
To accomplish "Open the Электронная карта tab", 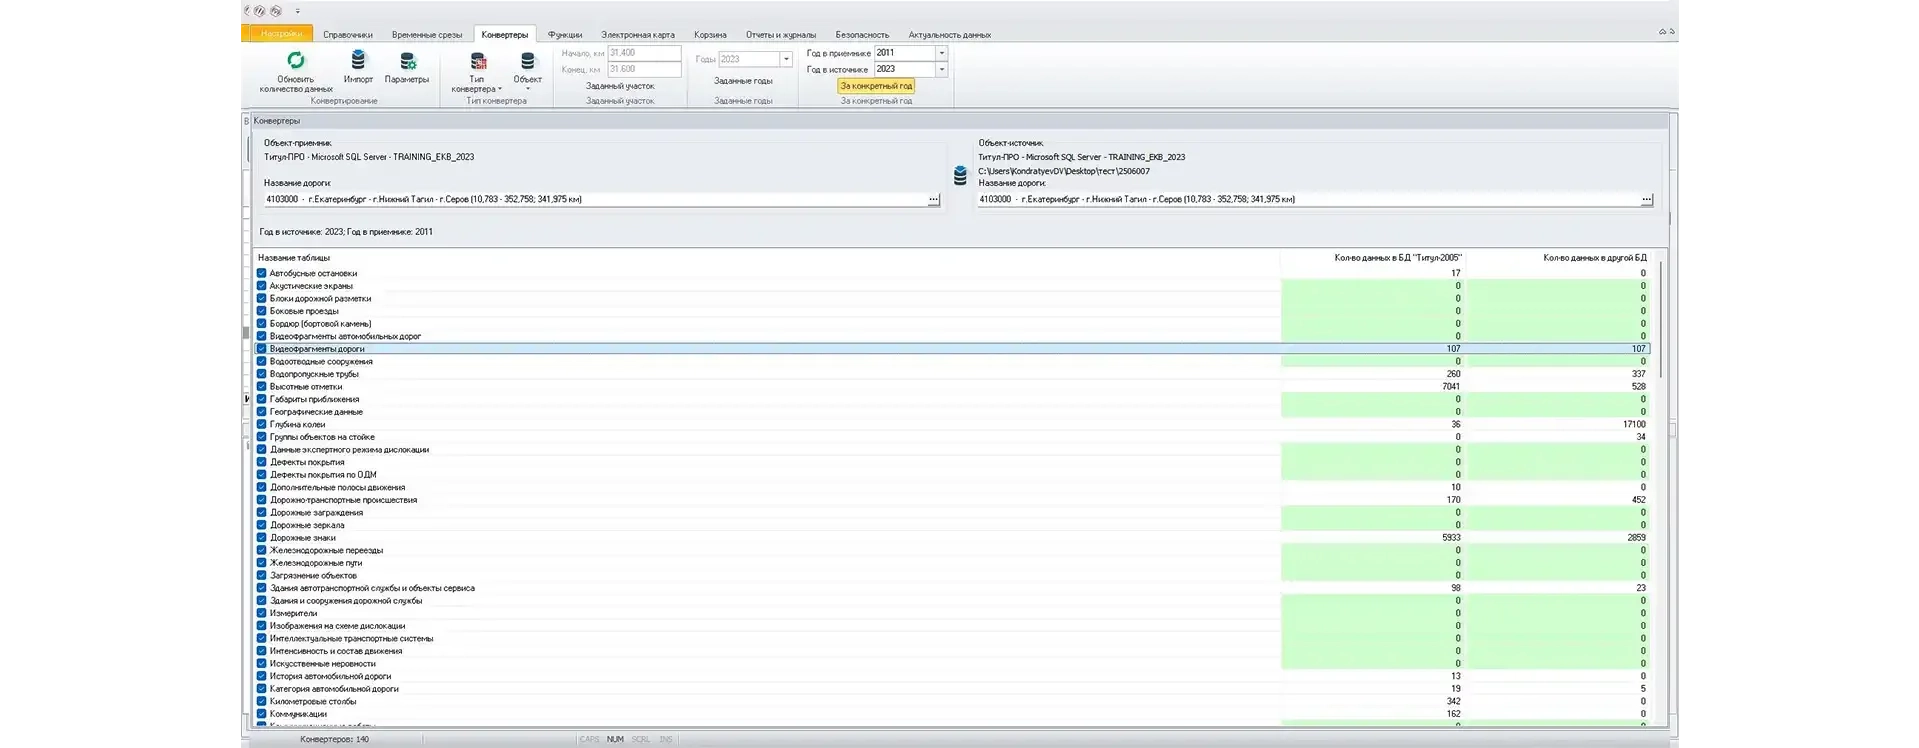I will (637, 35).
